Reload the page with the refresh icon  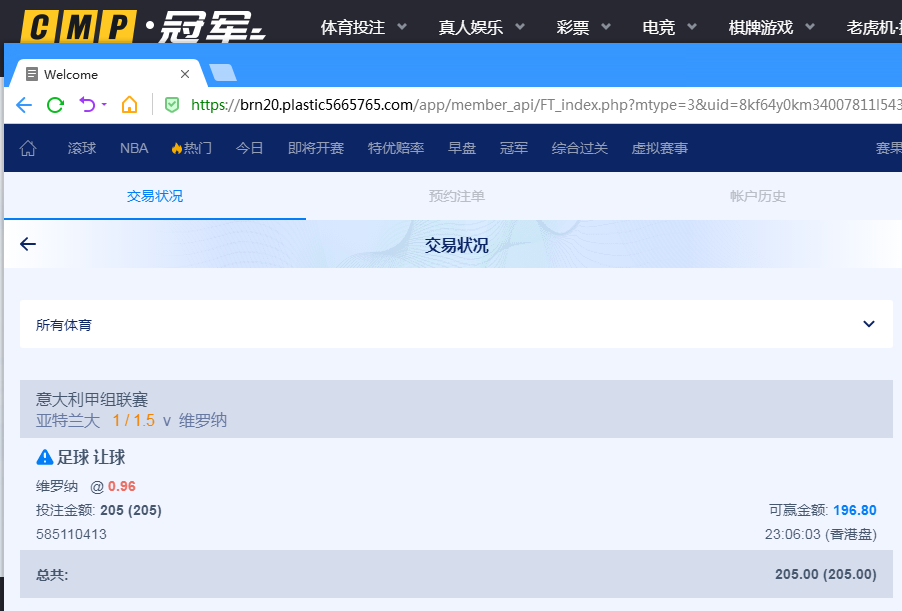[x=55, y=105]
